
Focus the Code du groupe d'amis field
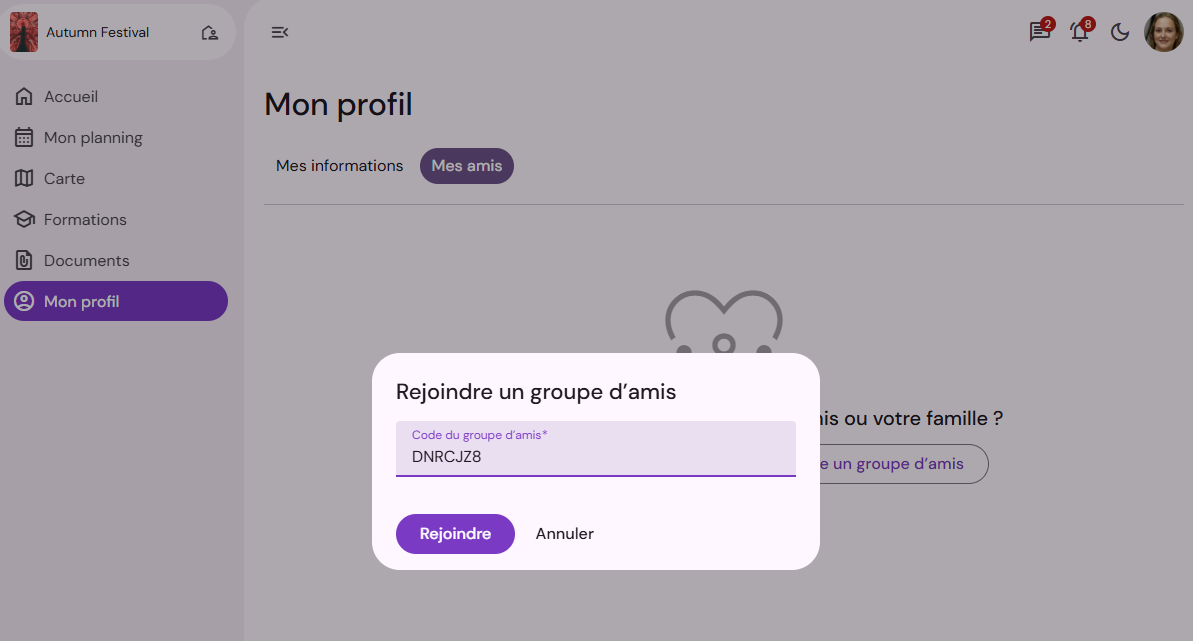tap(596, 449)
